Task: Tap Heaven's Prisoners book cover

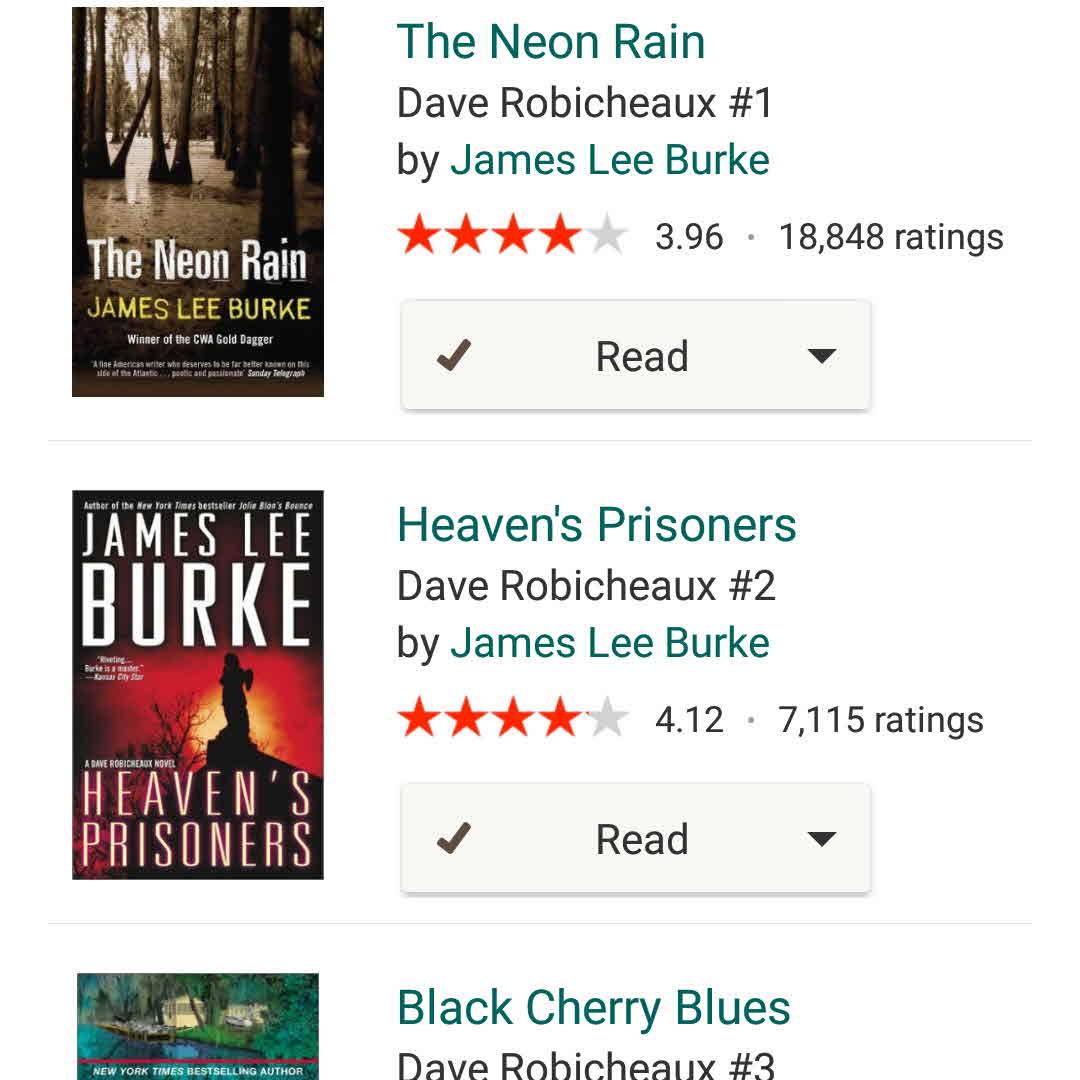Action: click(x=198, y=685)
